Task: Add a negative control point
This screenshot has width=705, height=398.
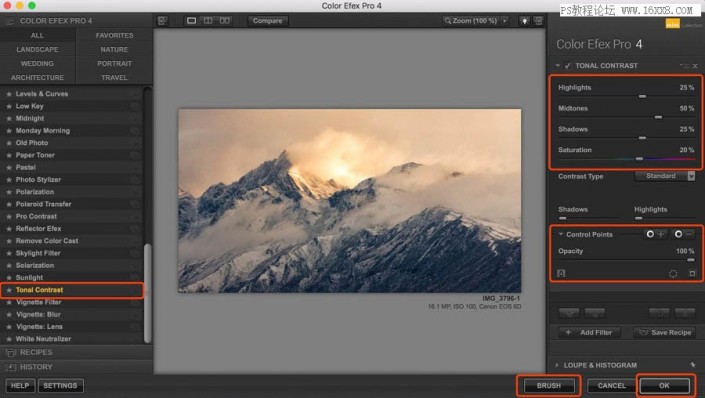Action: tap(683, 234)
